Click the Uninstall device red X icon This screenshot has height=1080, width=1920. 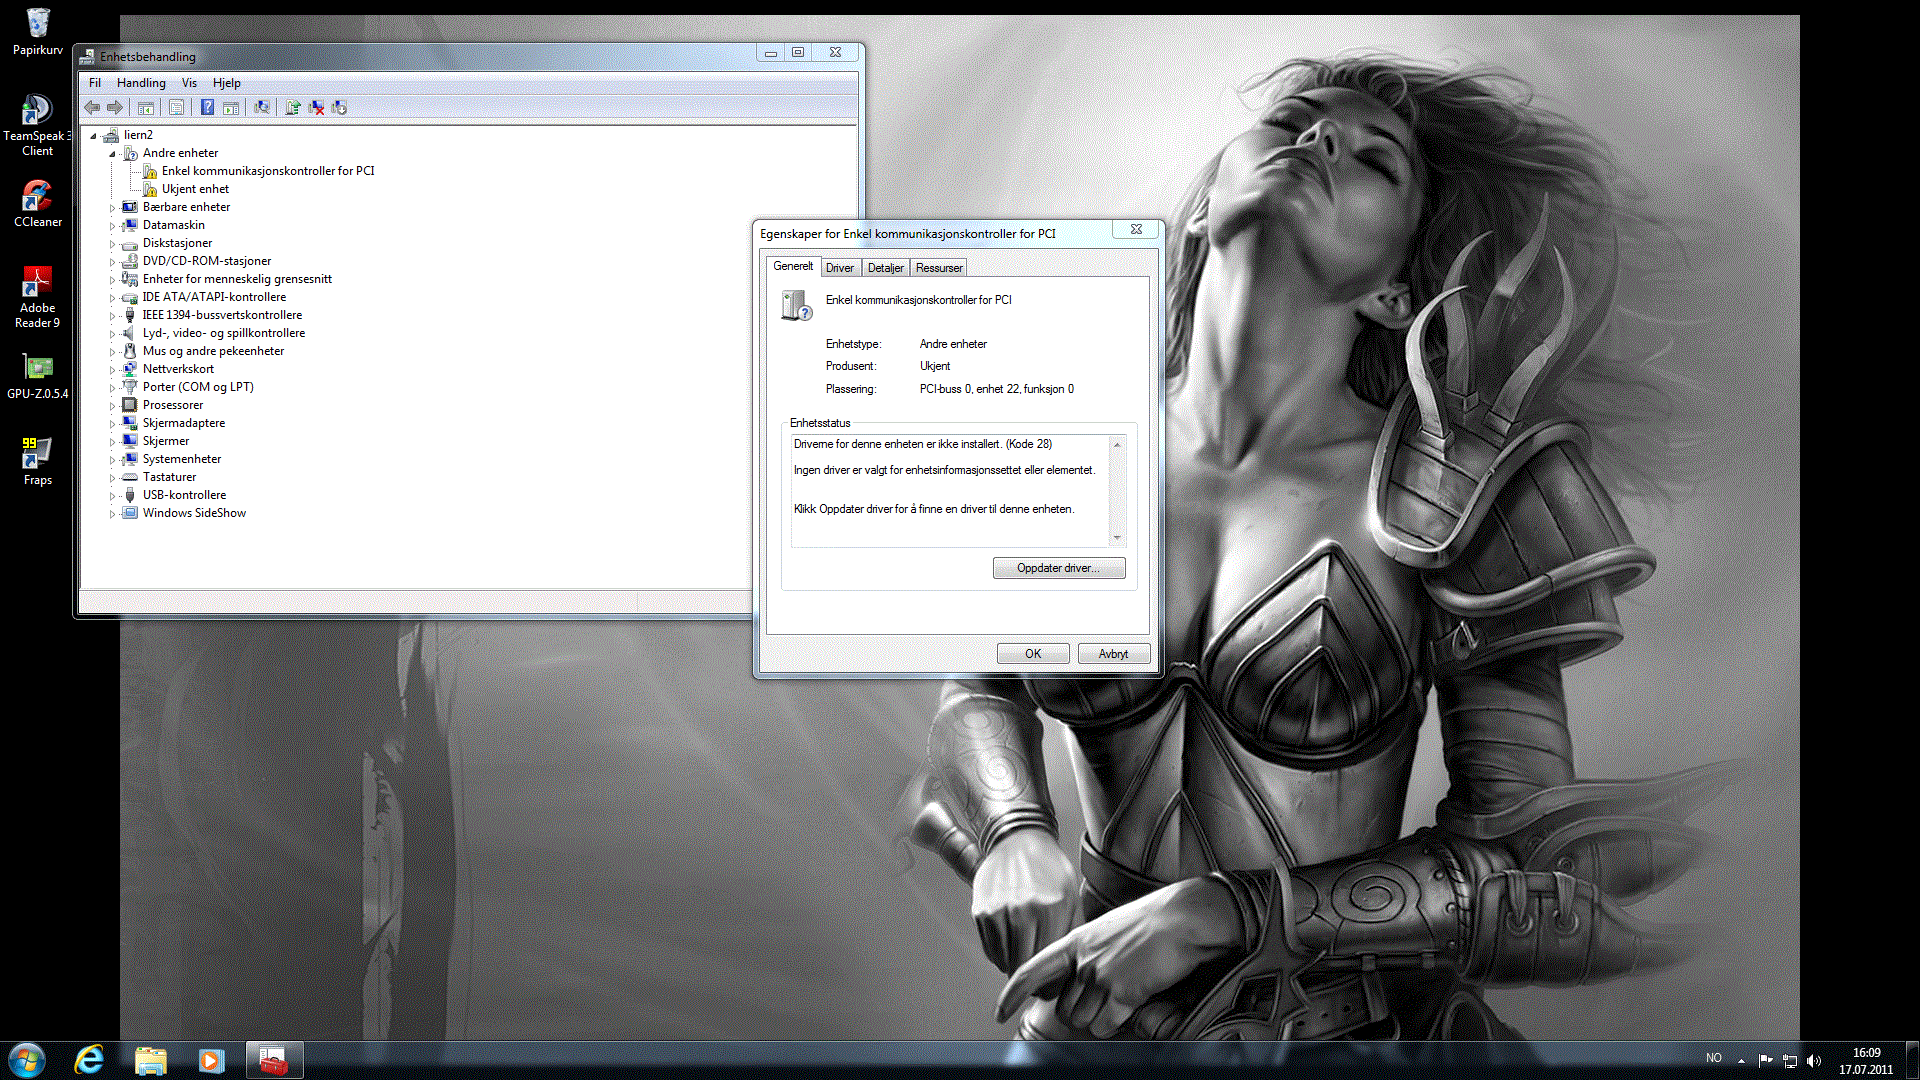[316, 107]
